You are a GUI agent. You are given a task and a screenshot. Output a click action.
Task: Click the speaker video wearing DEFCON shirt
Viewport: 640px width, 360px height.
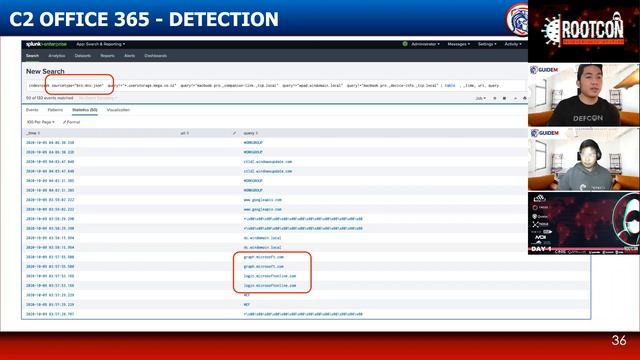pyautogui.click(x=584, y=95)
